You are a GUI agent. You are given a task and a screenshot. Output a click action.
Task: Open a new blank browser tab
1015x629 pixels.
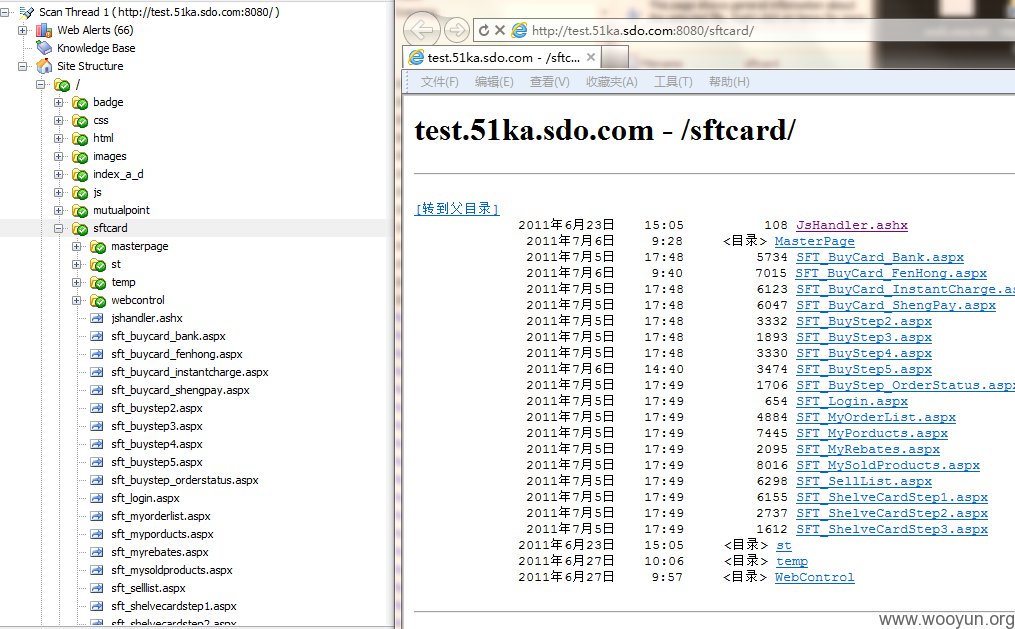click(615, 58)
